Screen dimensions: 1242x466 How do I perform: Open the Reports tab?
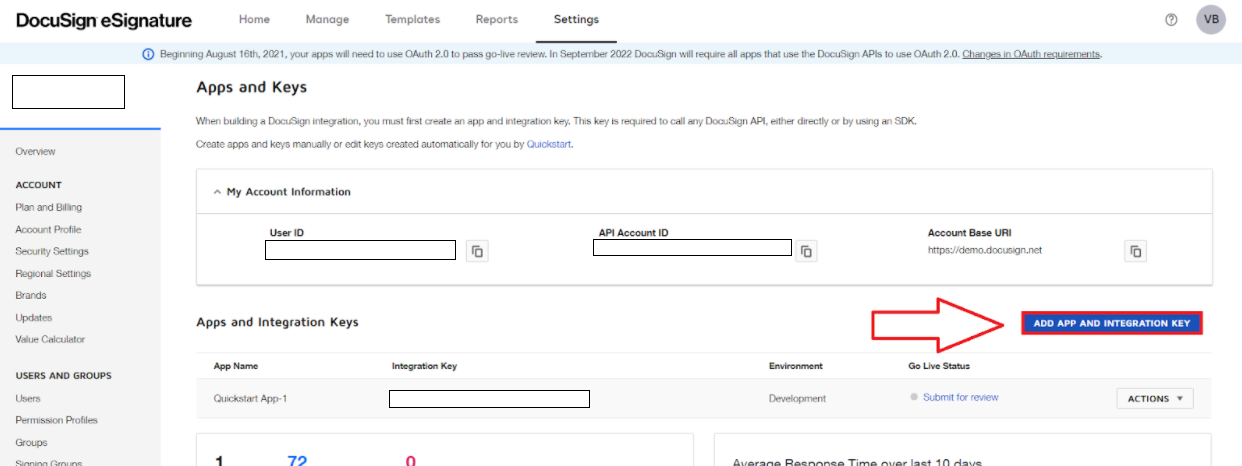pyautogui.click(x=497, y=20)
